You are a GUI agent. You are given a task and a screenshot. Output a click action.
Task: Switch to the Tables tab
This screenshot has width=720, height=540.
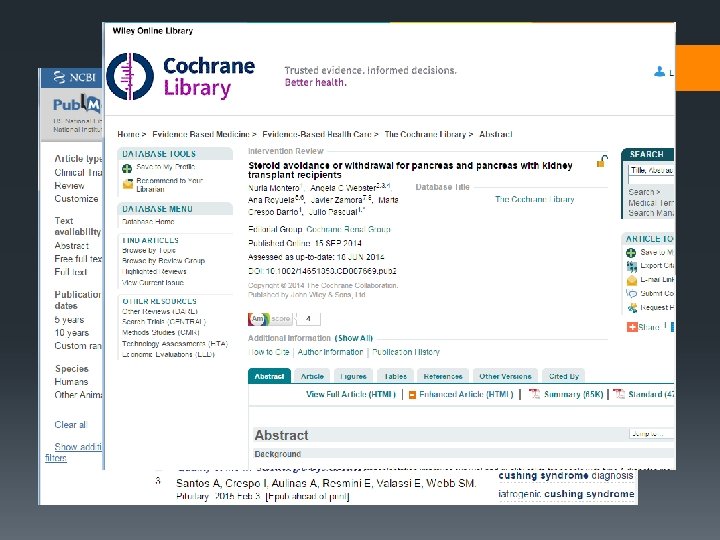(395, 376)
